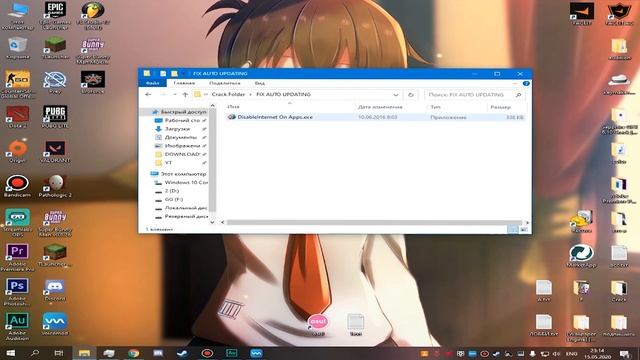The image size is (640, 360).
Task: Click the horizontal scrollbar in file list
Action: (374, 222)
